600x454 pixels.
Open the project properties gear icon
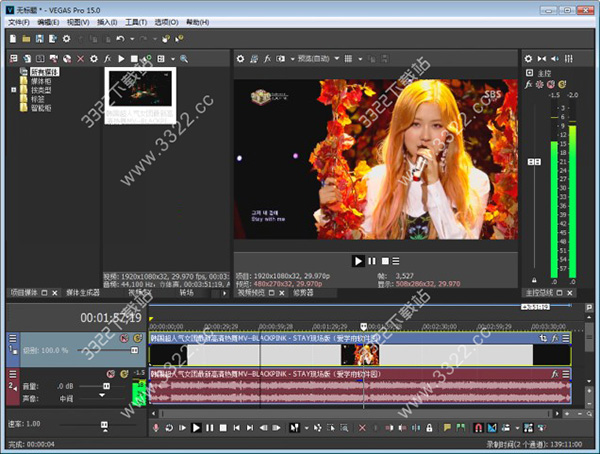tap(67, 39)
